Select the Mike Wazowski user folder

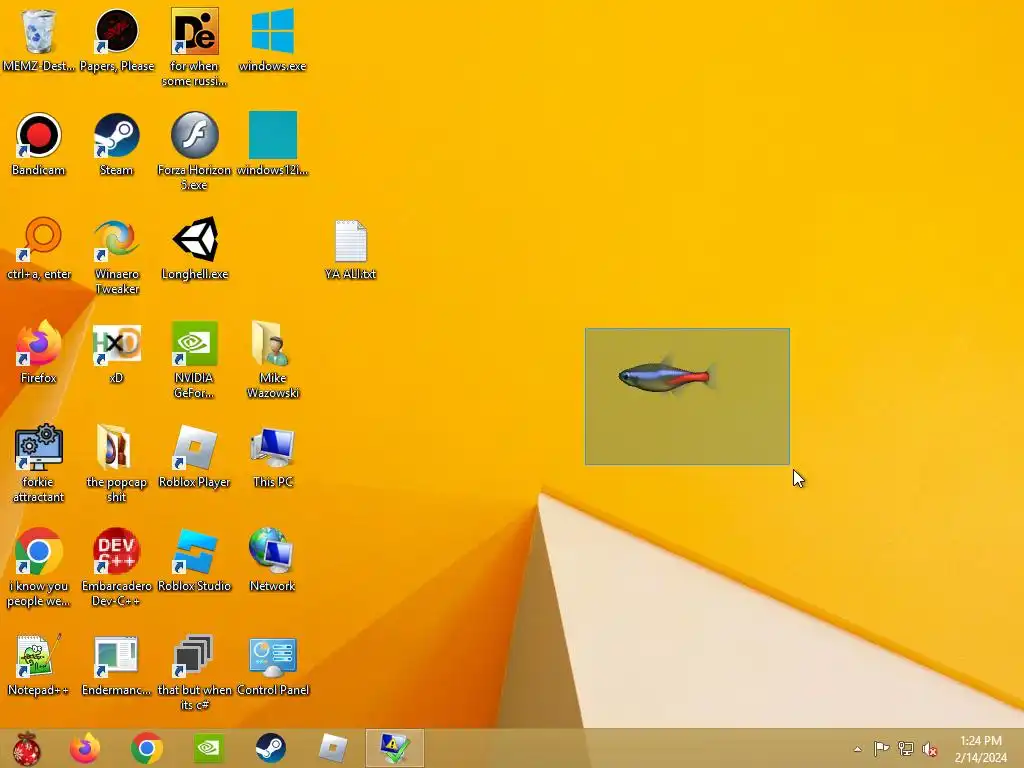click(x=272, y=359)
